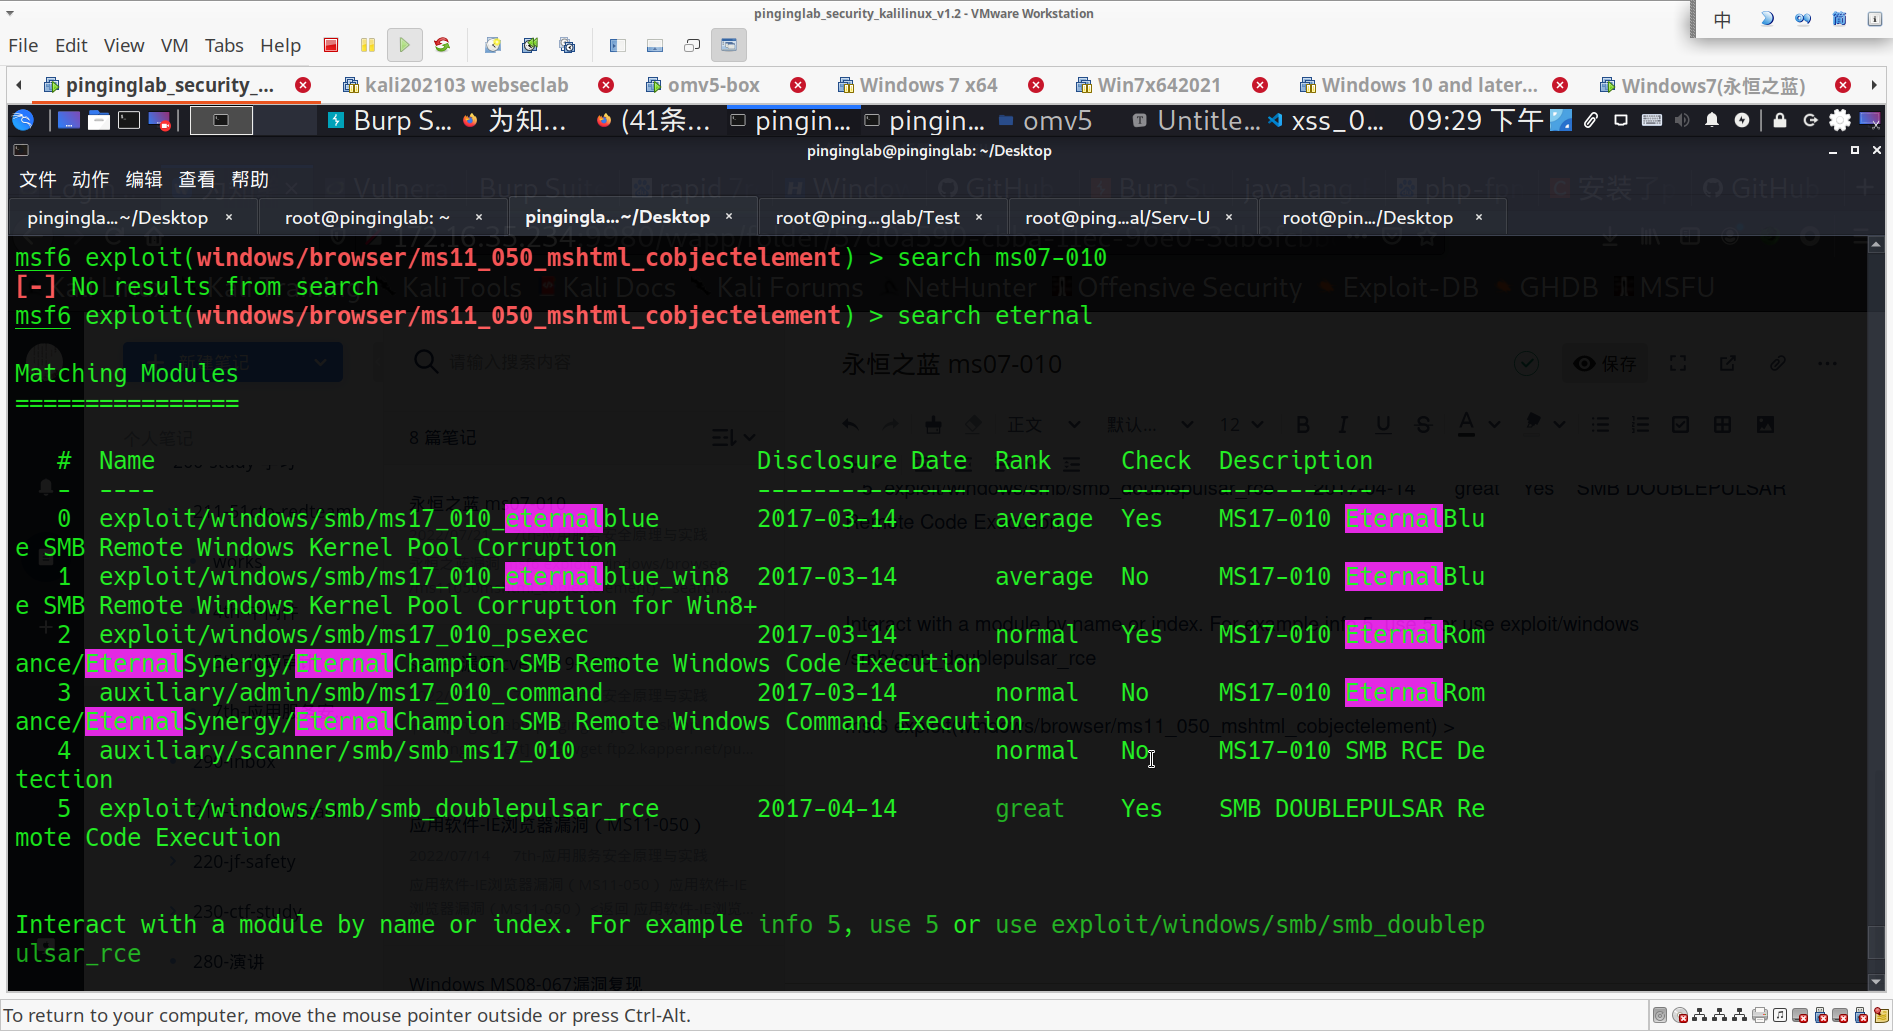This screenshot has height=1031, width=1893.
Task: Switch to Windows7(永恒之蓝) VM tab
Action: tap(1703, 85)
